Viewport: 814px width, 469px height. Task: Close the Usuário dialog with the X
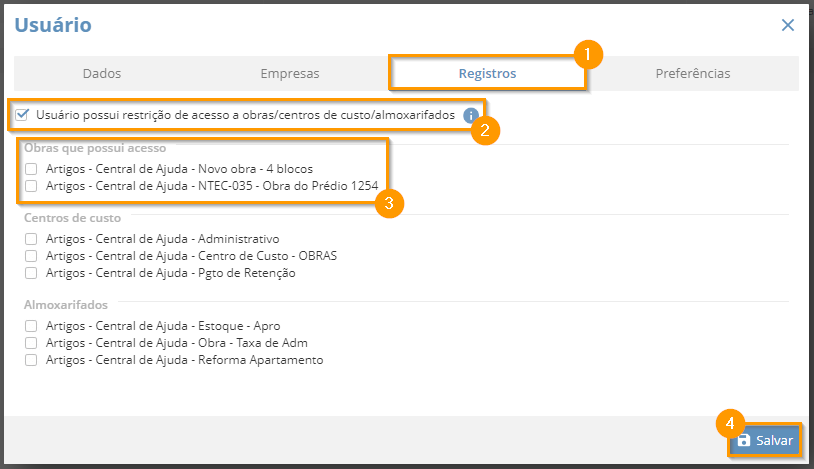coord(788,25)
